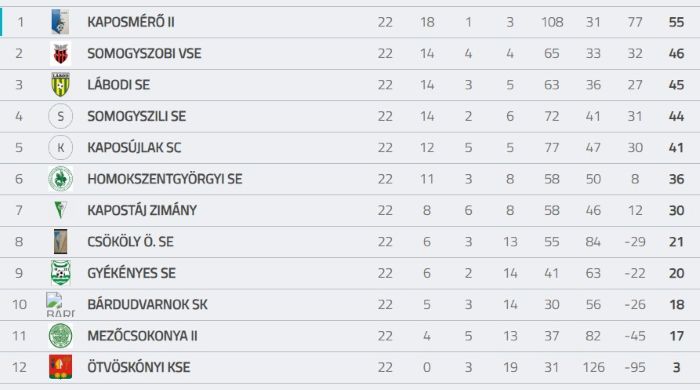Viewport: 700px width, 390px height.
Task: Open the KAPOSMÉRŐ II team name link
Action: (131, 22)
